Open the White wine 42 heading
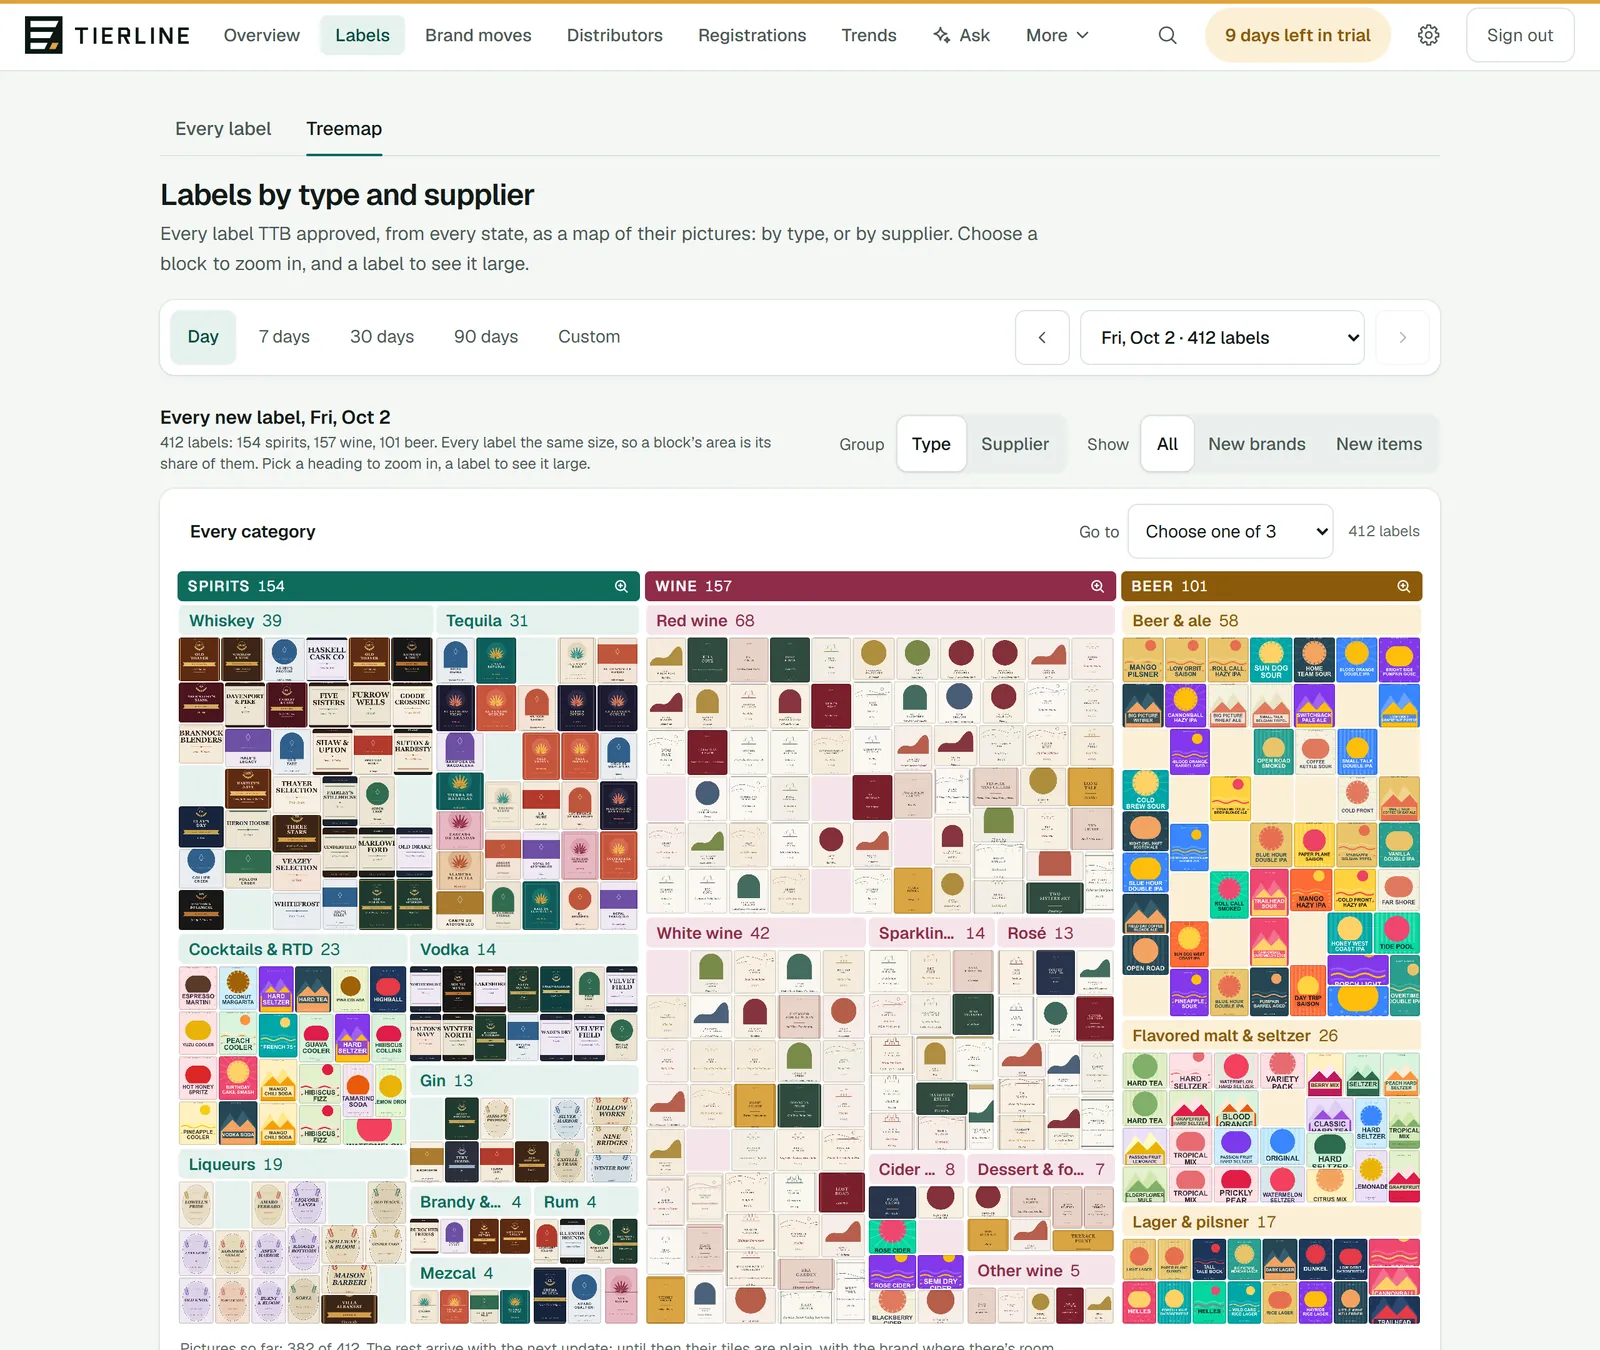The image size is (1600, 1350). click(x=756, y=933)
